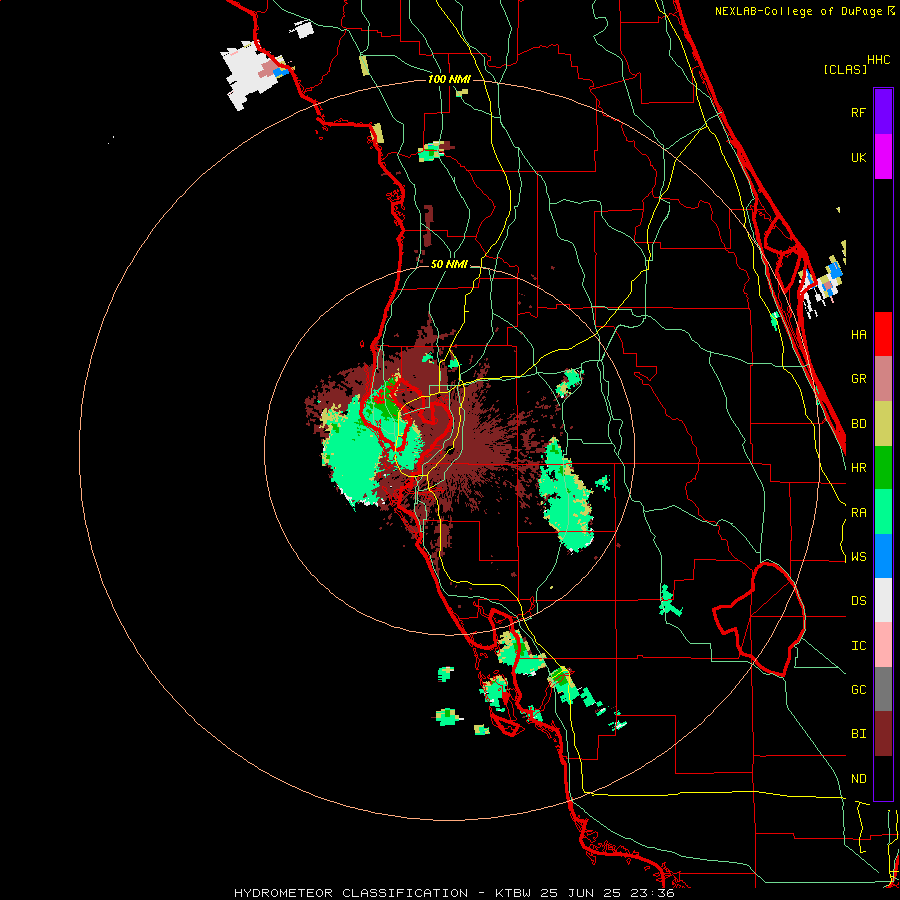
Task: Click the DS legend label
Action: click(858, 601)
